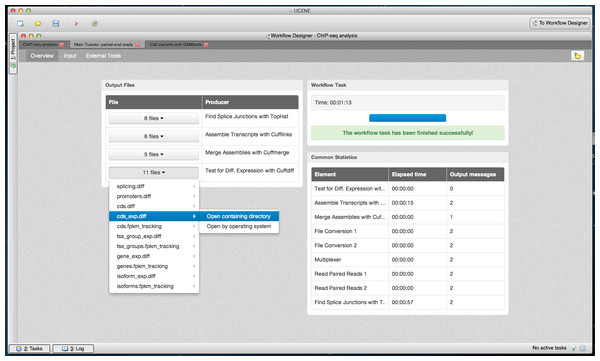Click the Output messages column header

[475, 175]
